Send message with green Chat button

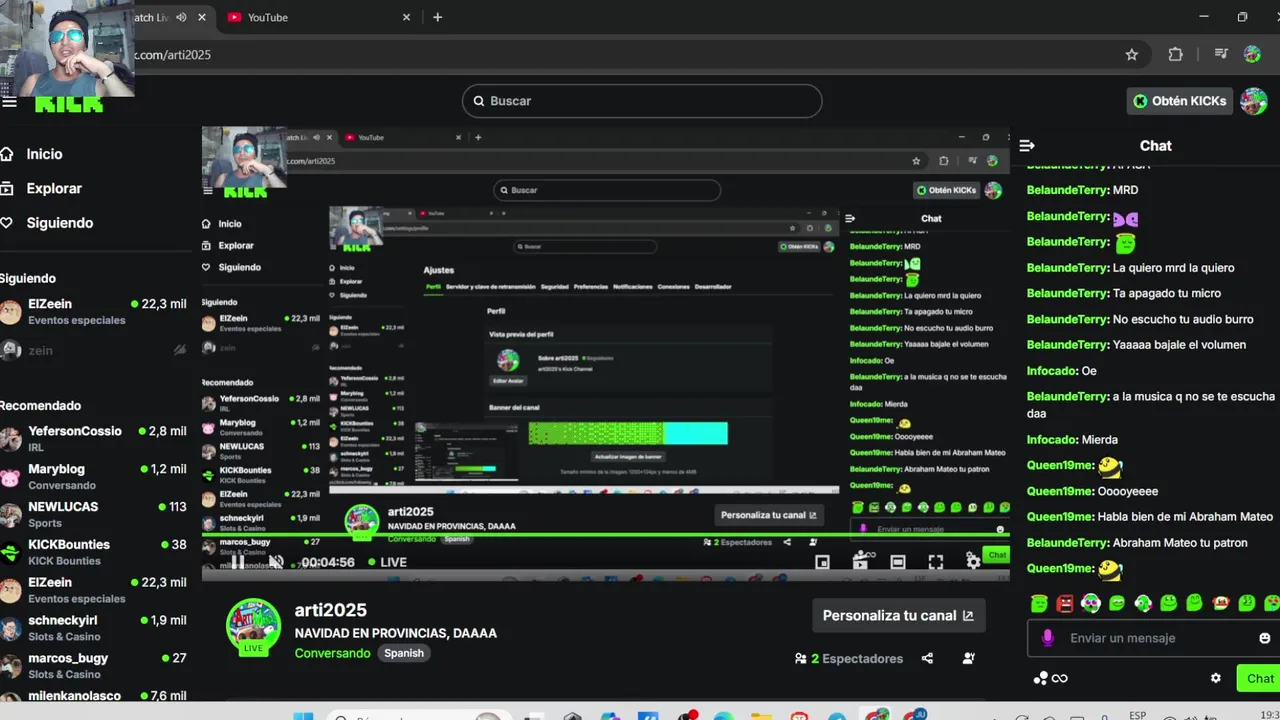(1259, 678)
